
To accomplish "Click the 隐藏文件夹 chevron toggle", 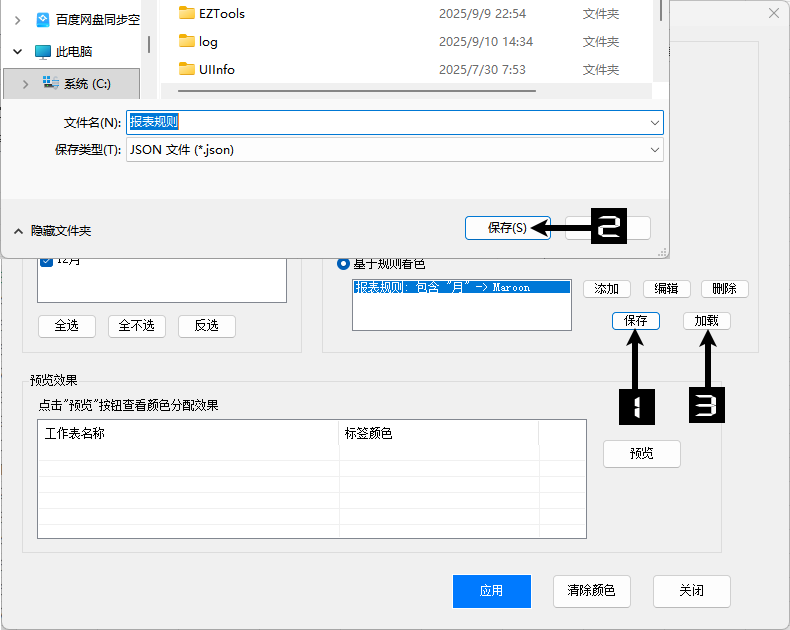I will point(18,230).
